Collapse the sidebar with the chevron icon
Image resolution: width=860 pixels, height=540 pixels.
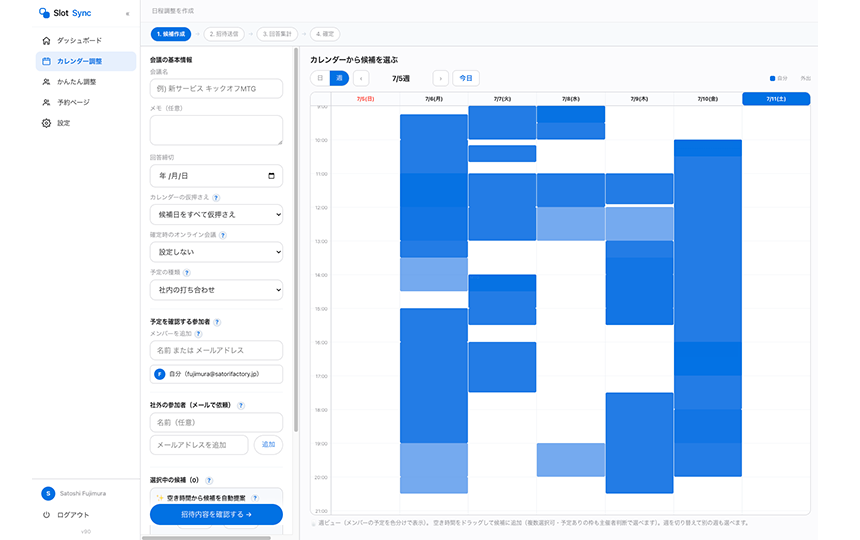[127, 14]
